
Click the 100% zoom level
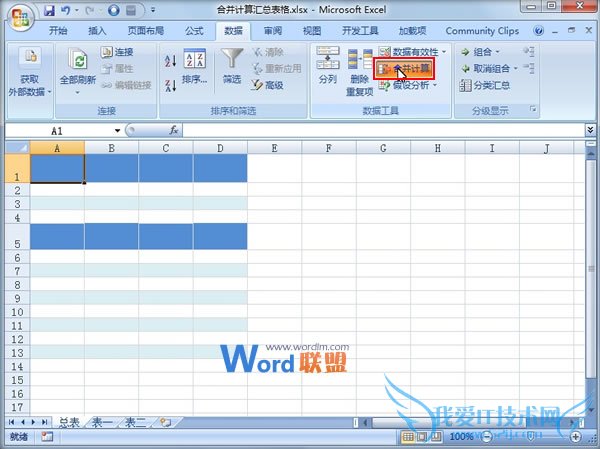click(x=461, y=436)
